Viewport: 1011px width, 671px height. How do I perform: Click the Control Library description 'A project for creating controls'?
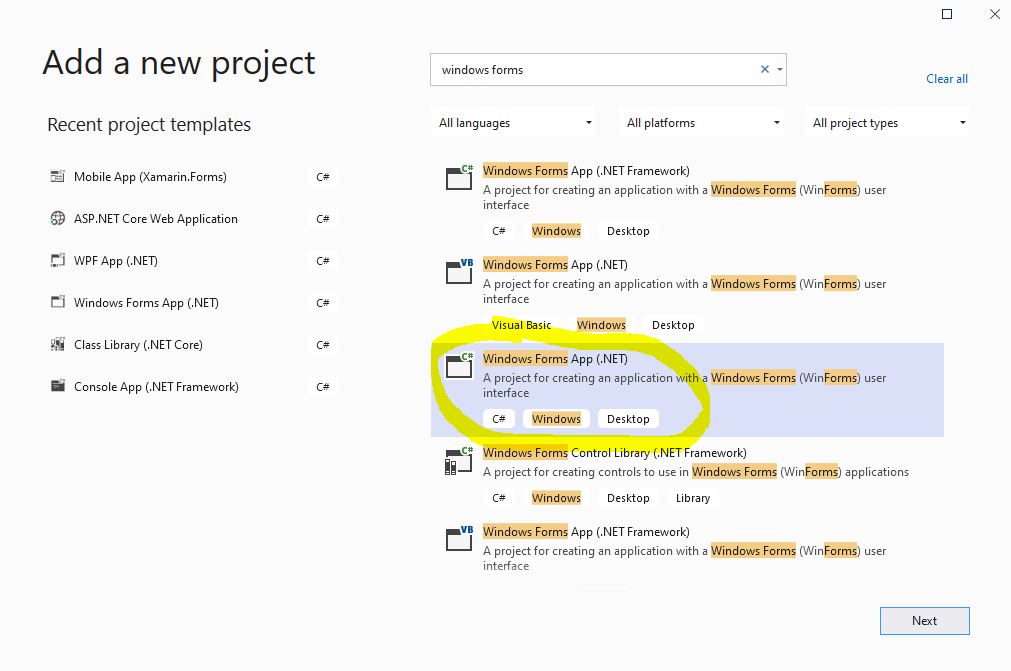pos(696,472)
